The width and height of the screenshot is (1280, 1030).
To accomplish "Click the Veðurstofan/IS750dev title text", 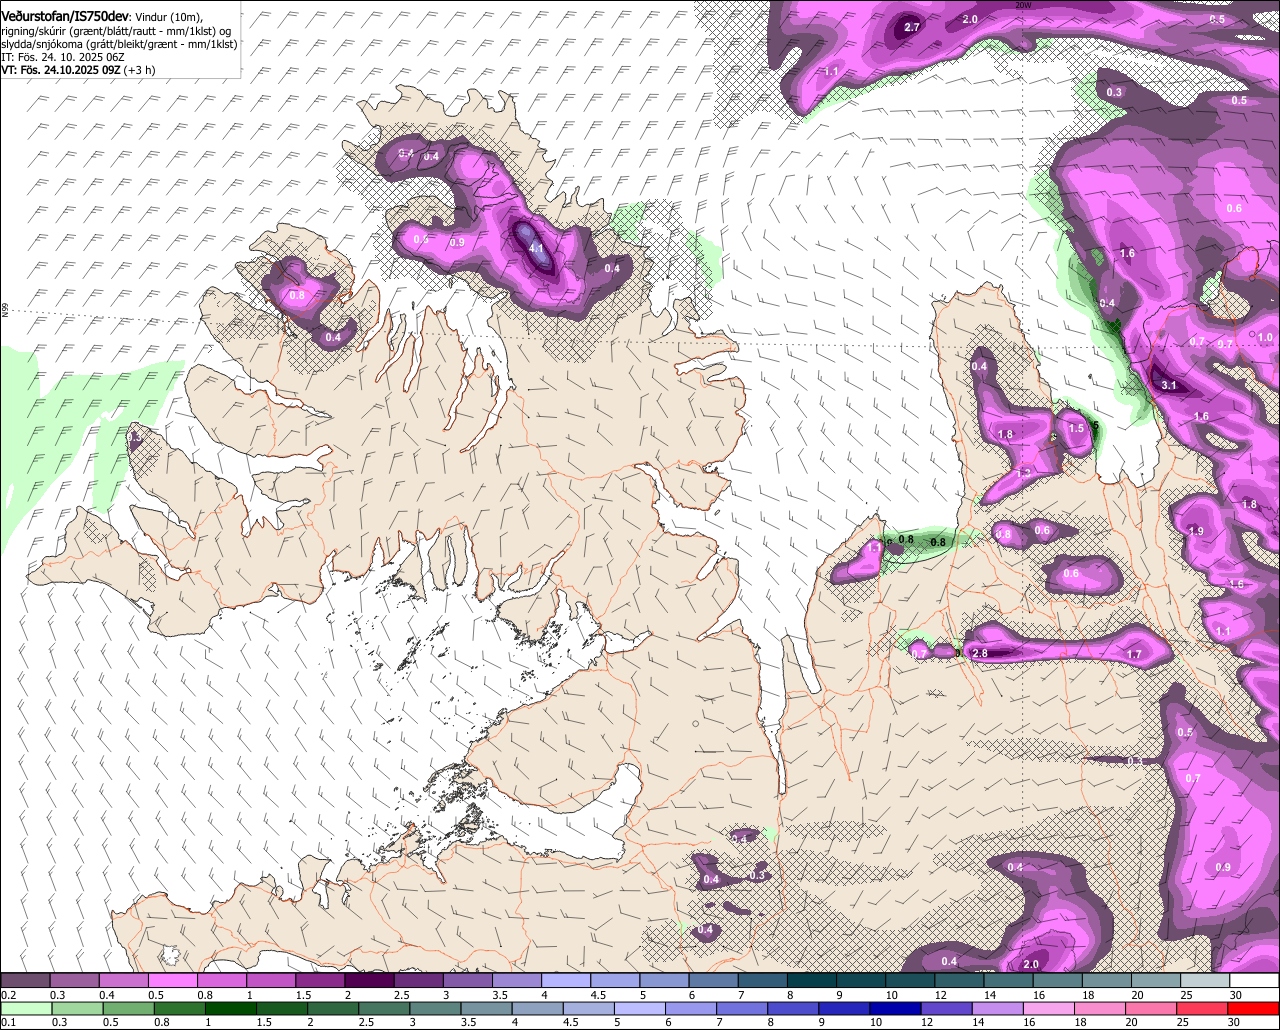I will (x=65, y=17).
